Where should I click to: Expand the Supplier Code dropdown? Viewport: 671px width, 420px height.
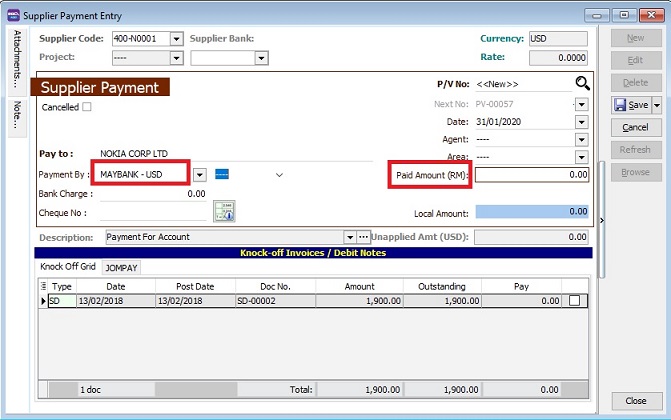point(177,39)
